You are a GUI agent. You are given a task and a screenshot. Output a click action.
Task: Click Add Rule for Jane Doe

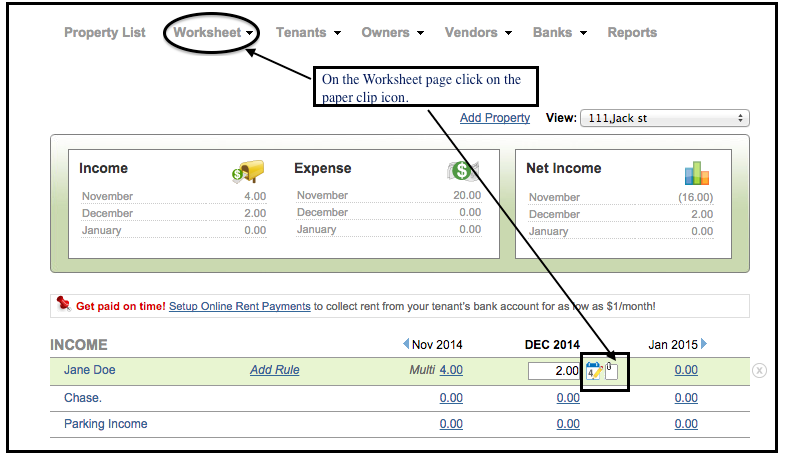click(274, 370)
